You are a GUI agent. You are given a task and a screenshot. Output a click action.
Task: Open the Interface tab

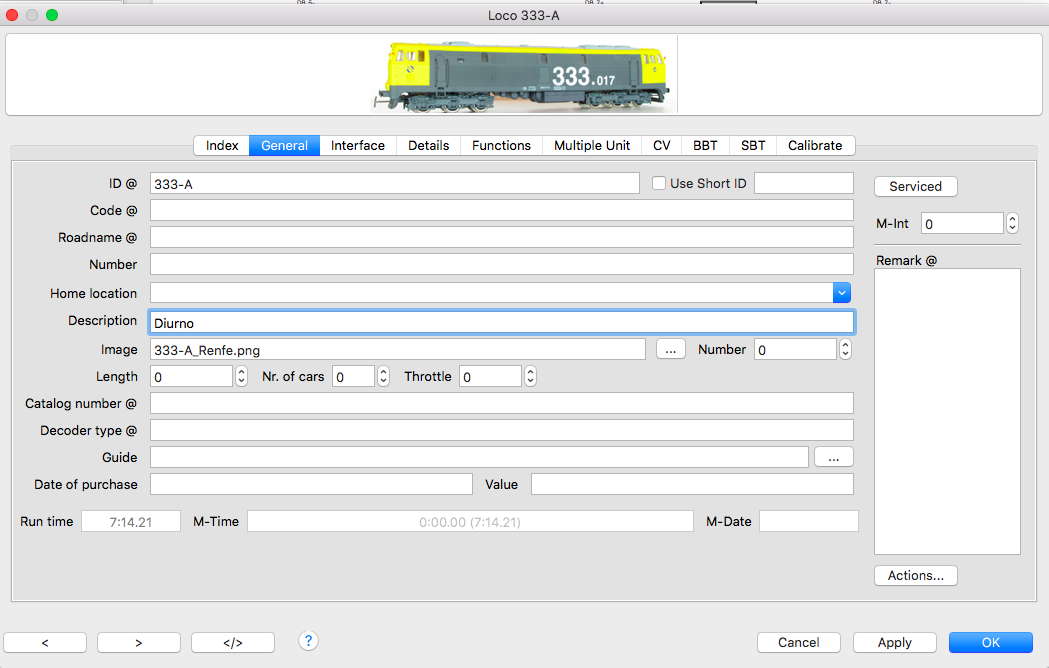(x=358, y=145)
